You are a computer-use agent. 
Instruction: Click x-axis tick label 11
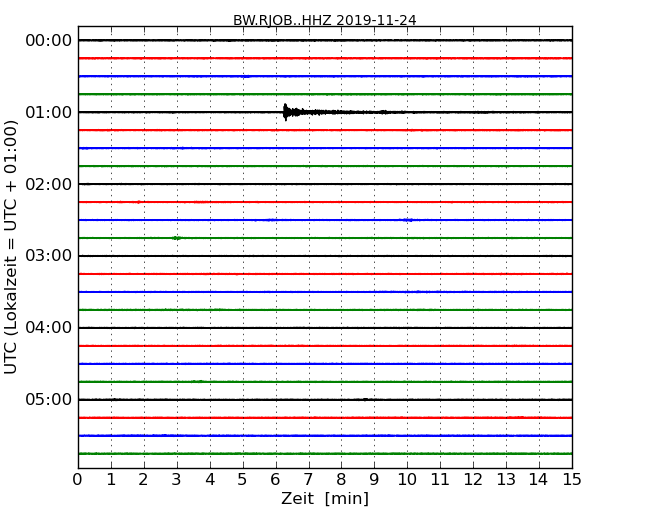pyautogui.click(x=440, y=480)
